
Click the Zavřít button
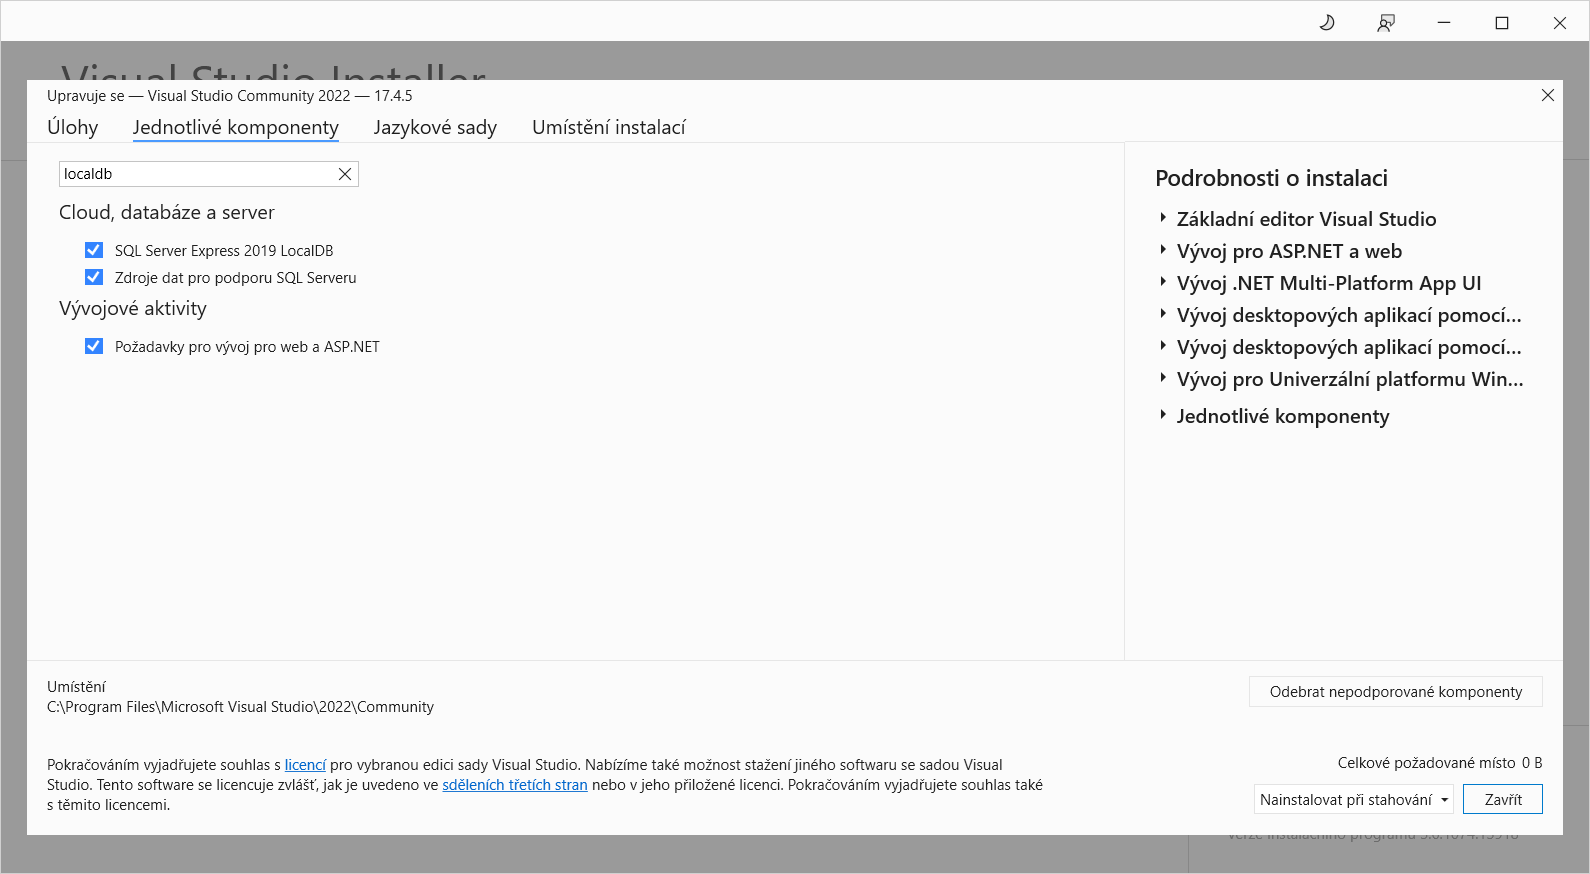pyautogui.click(x=1503, y=800)
